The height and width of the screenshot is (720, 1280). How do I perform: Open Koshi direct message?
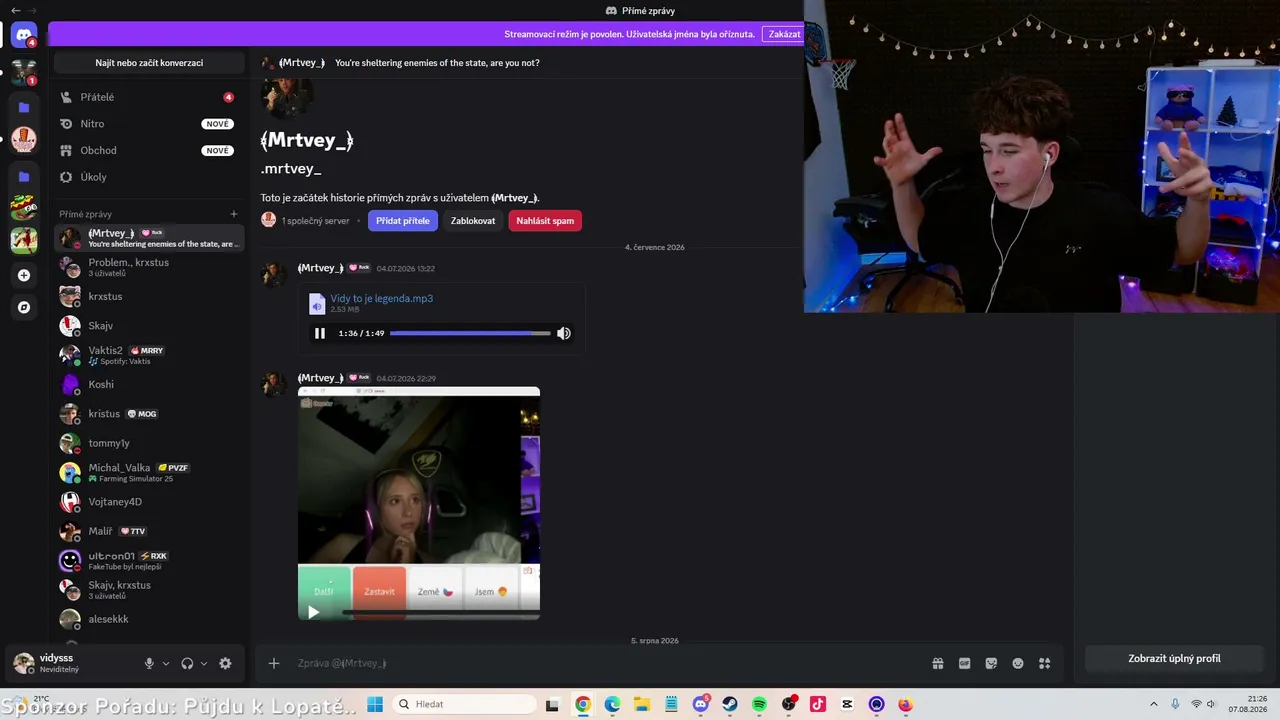pyautogui.click(x=147, y=384)
